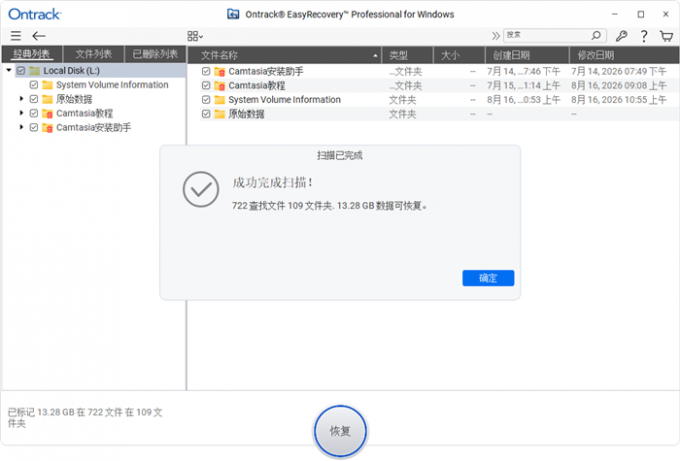Go back with the arrow icon
Image resolution: width=680 pixels, height=461 pixels.
pyautogui.click(x=39, y=36)
